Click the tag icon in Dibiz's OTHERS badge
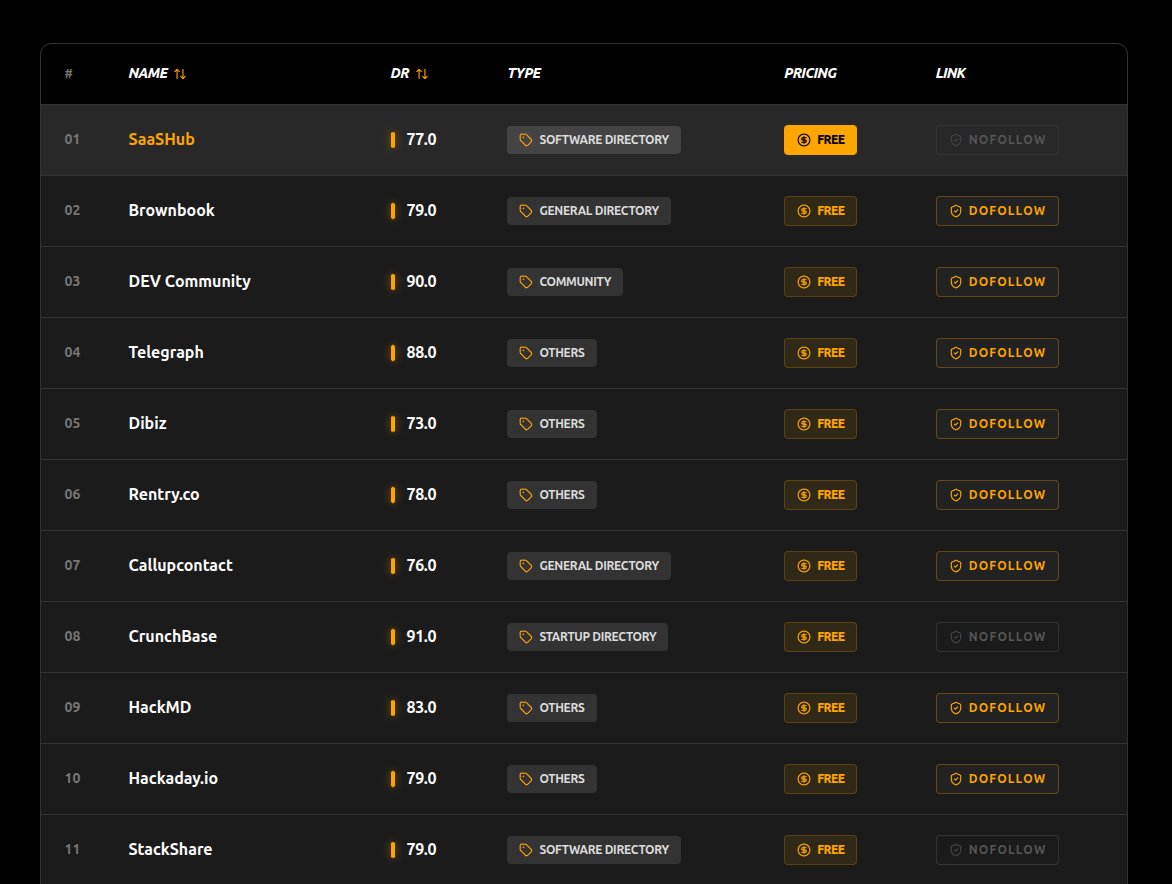1172x884 pixels. click(525, 424)
